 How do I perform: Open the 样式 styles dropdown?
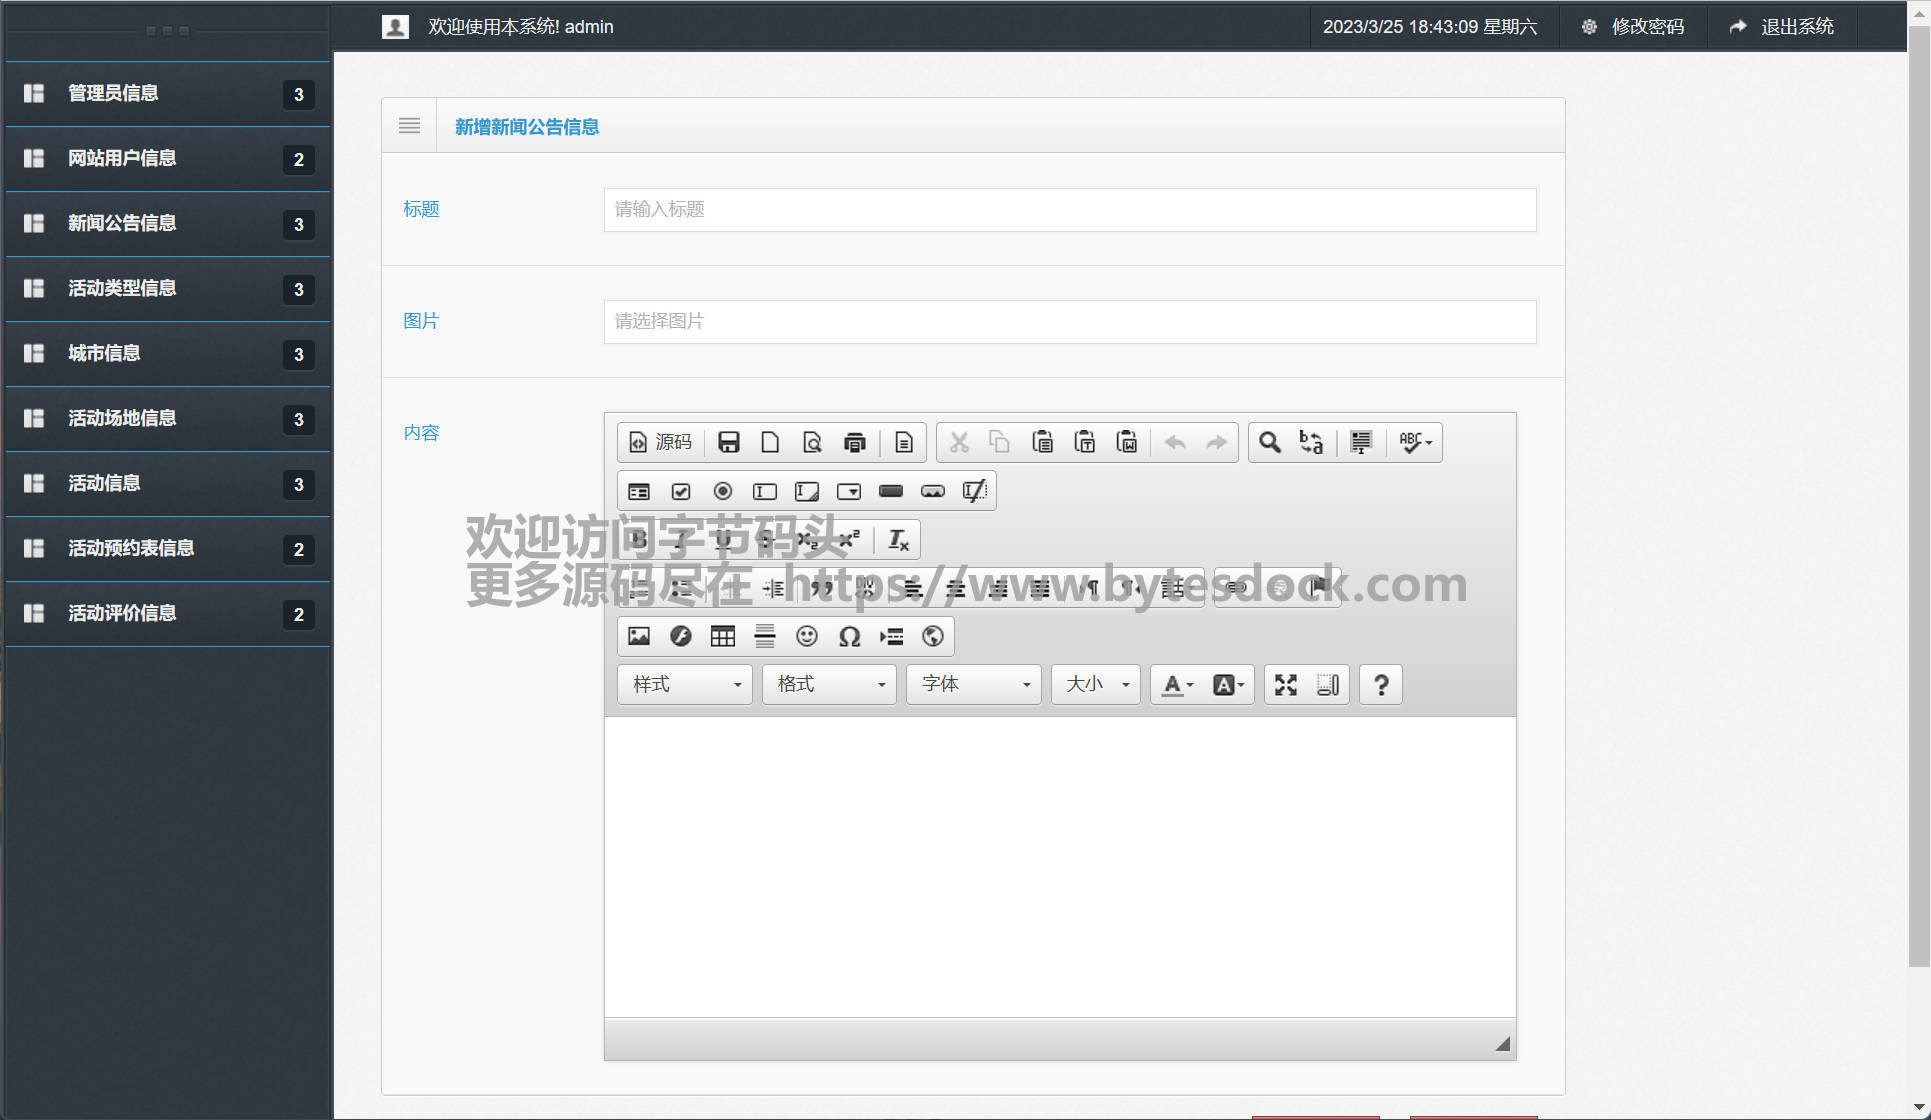click(x=685, y=684)
